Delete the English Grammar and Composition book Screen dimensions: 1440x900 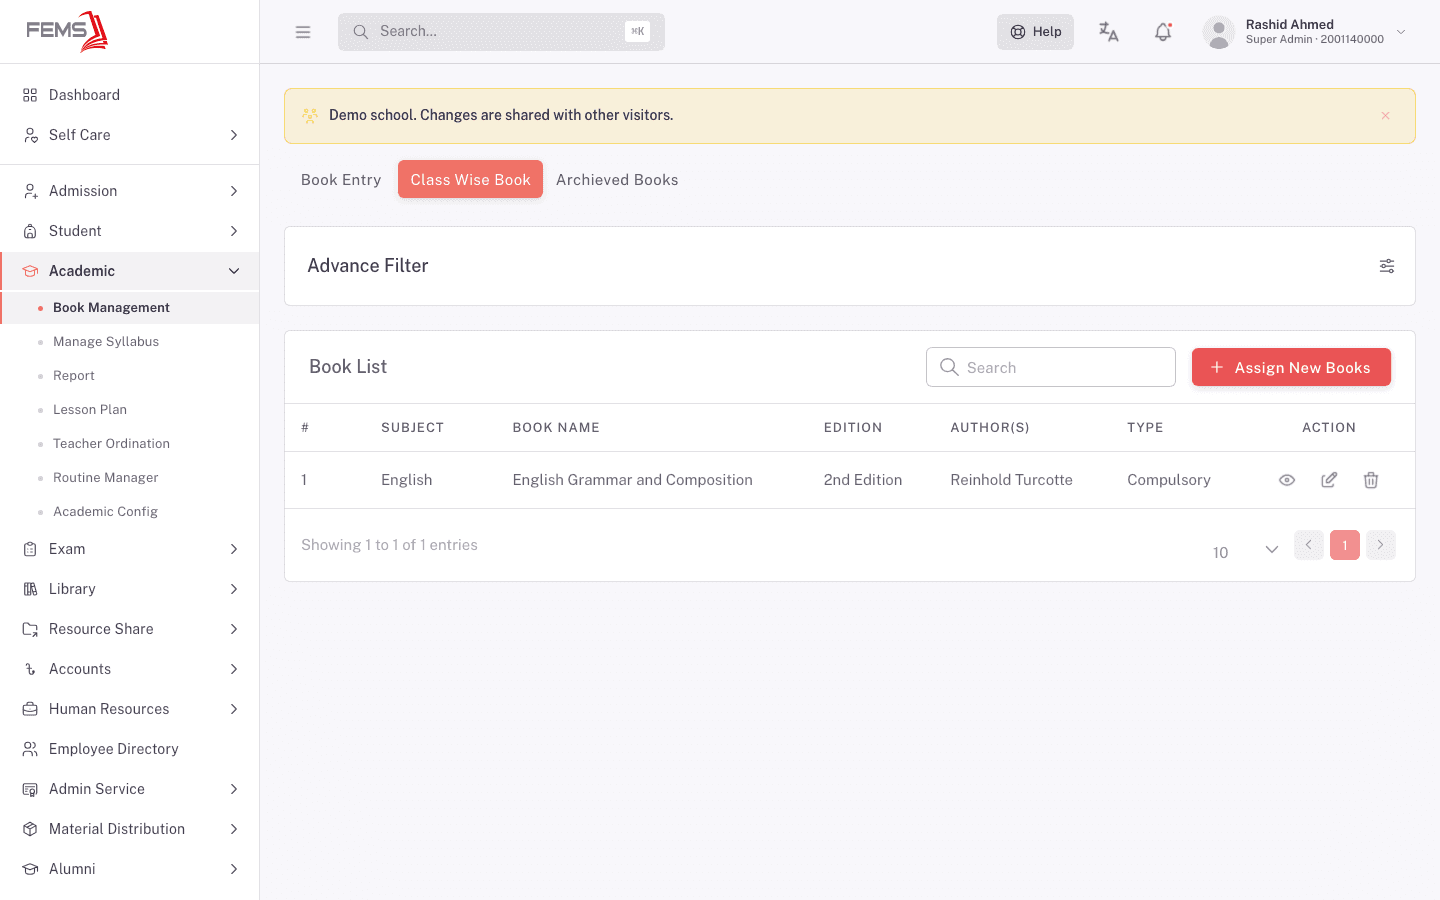pos(1371,480)
